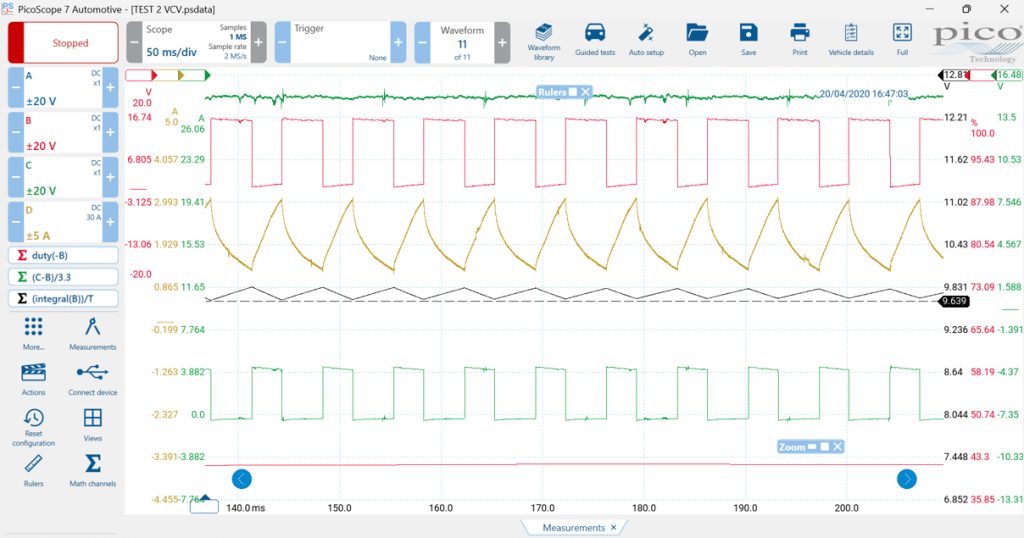This screenshot has height=538, width=1024.
Task: Go to previous waveform with left blue arrow
Action: pyautogui.click(x=242, y=479)
